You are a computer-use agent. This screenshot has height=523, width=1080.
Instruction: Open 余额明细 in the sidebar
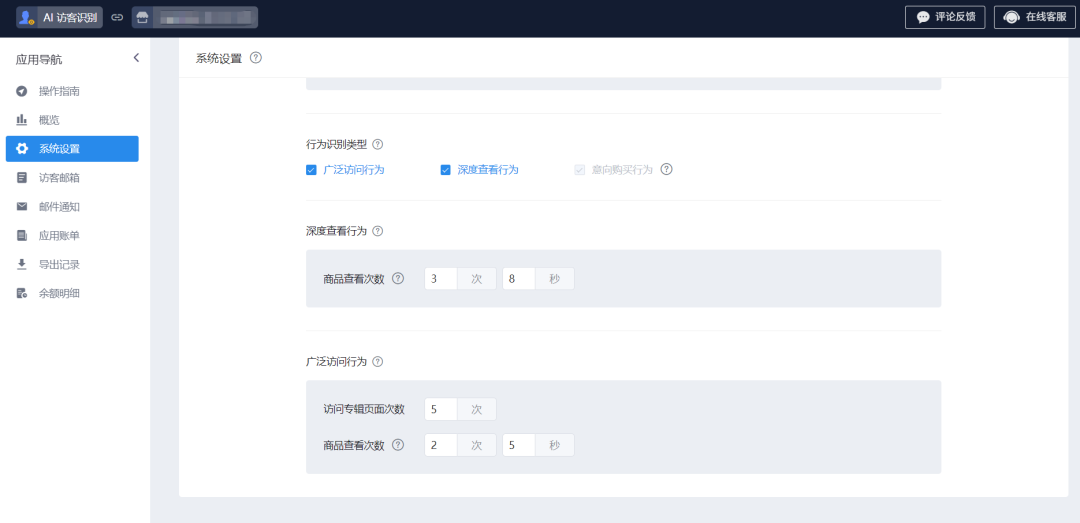72,294
